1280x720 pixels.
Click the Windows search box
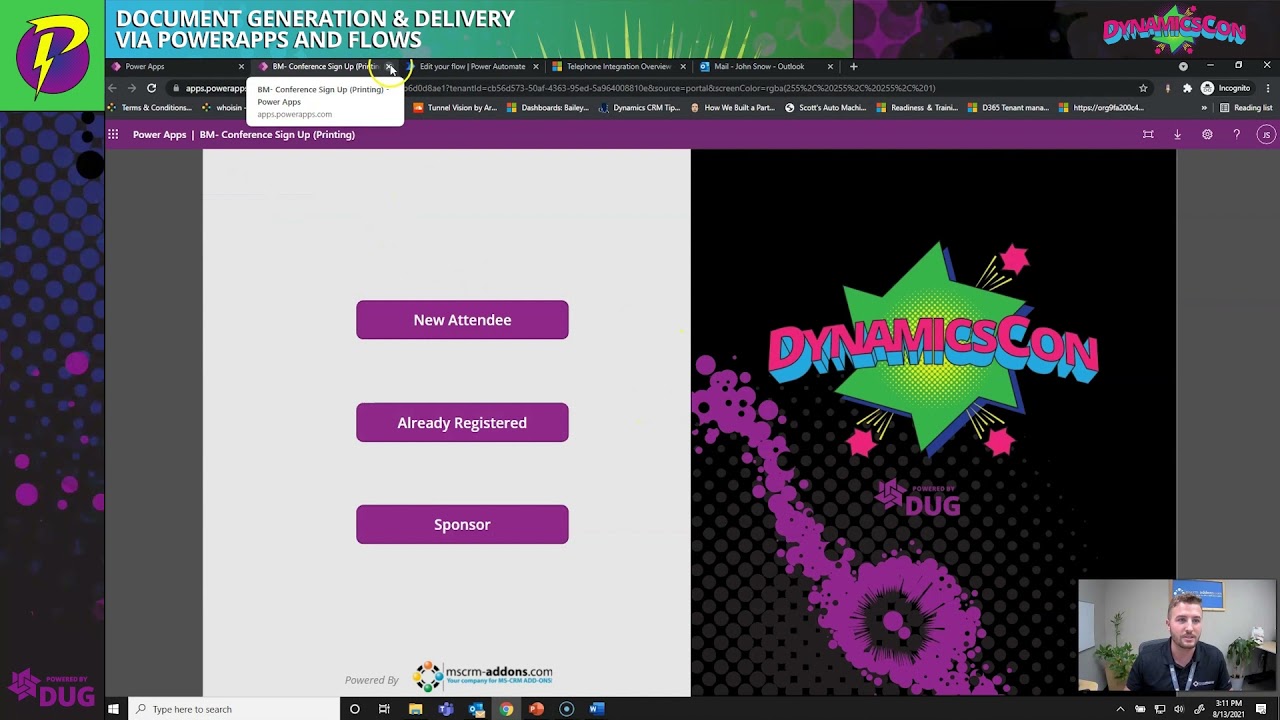click(234, 709)
